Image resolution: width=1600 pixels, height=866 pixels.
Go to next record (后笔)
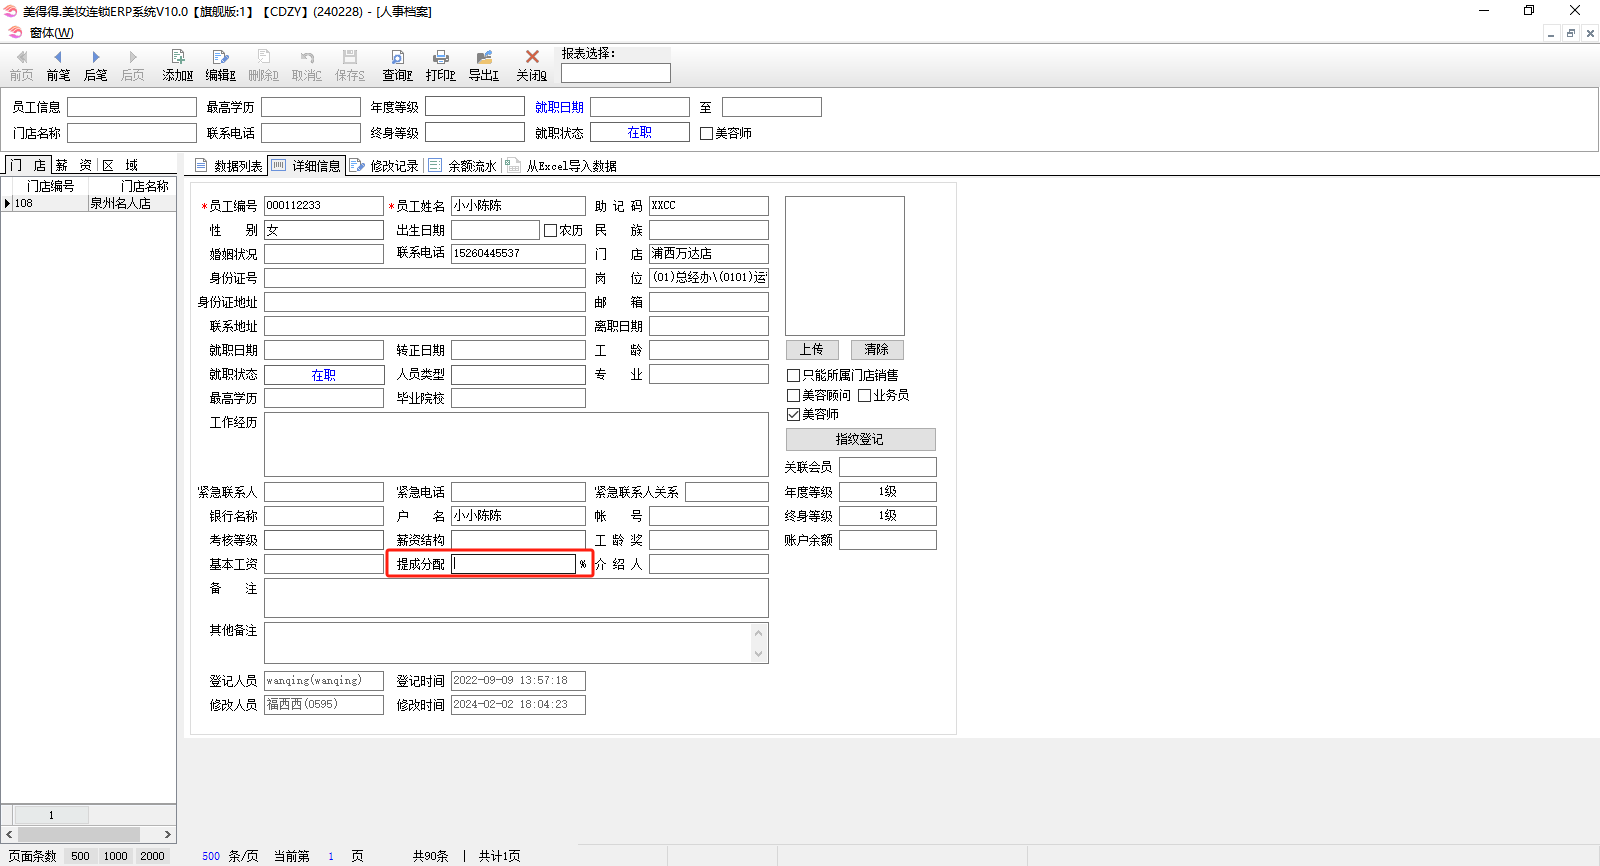tap(95, 66)
